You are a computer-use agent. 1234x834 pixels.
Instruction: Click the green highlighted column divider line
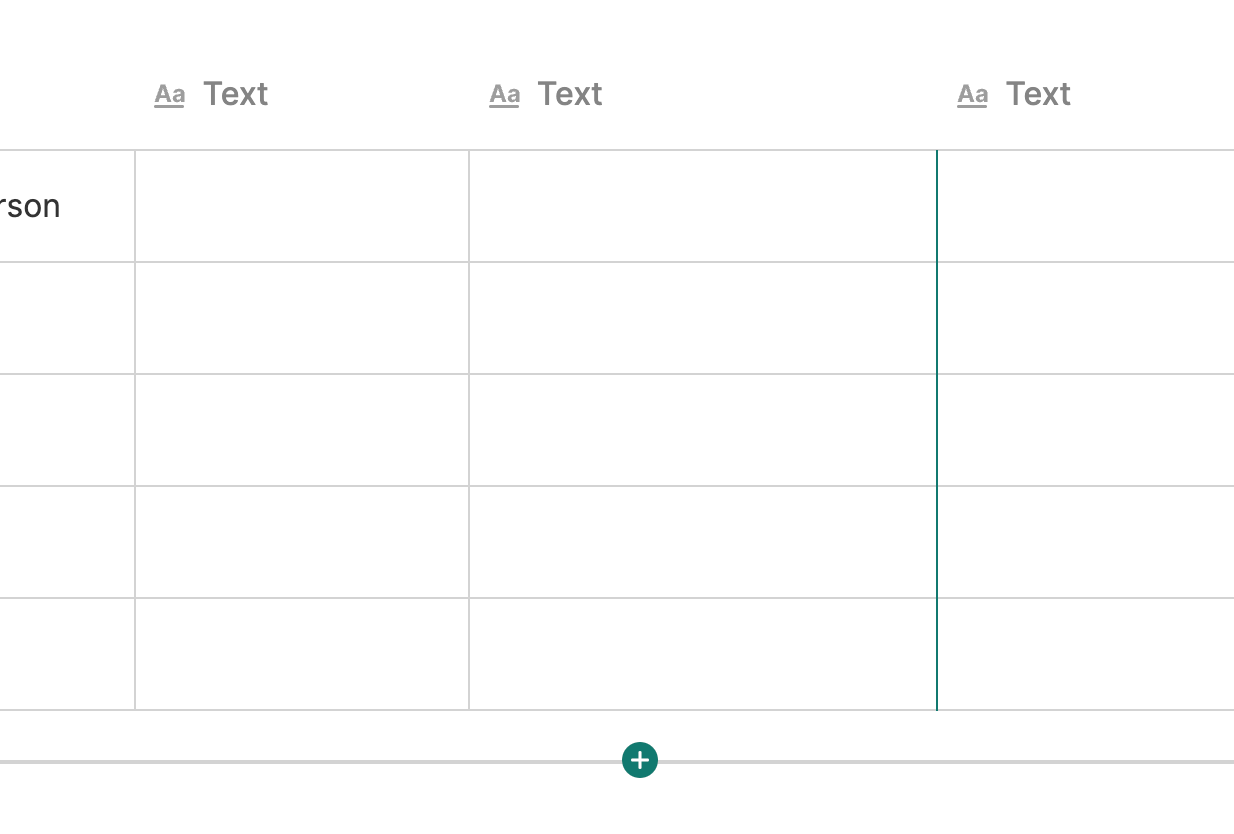click(x=937, y=430)
